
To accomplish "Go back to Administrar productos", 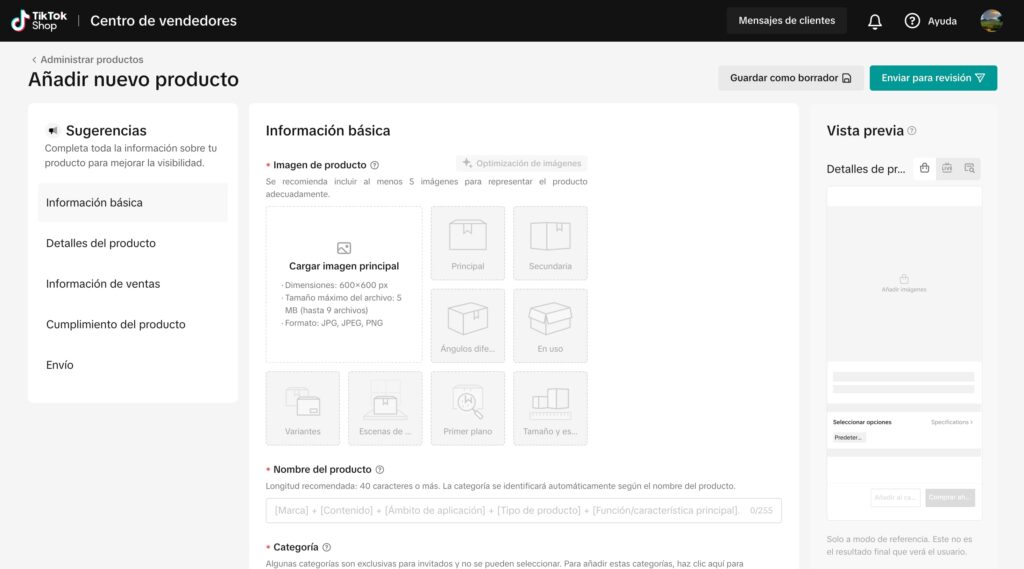I will pyautogui.click(x=87, y=60).
